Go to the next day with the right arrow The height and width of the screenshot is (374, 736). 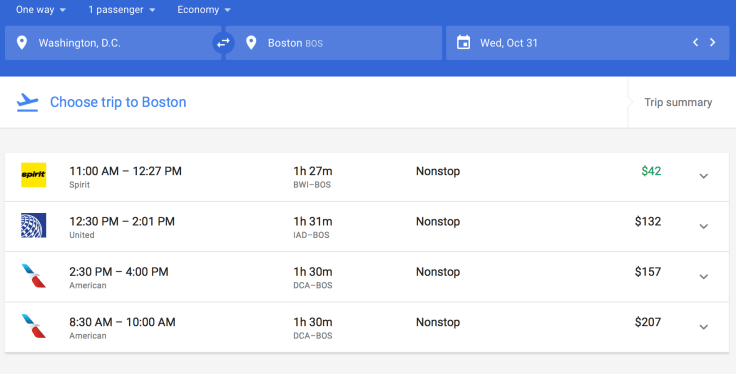[713, 42]
